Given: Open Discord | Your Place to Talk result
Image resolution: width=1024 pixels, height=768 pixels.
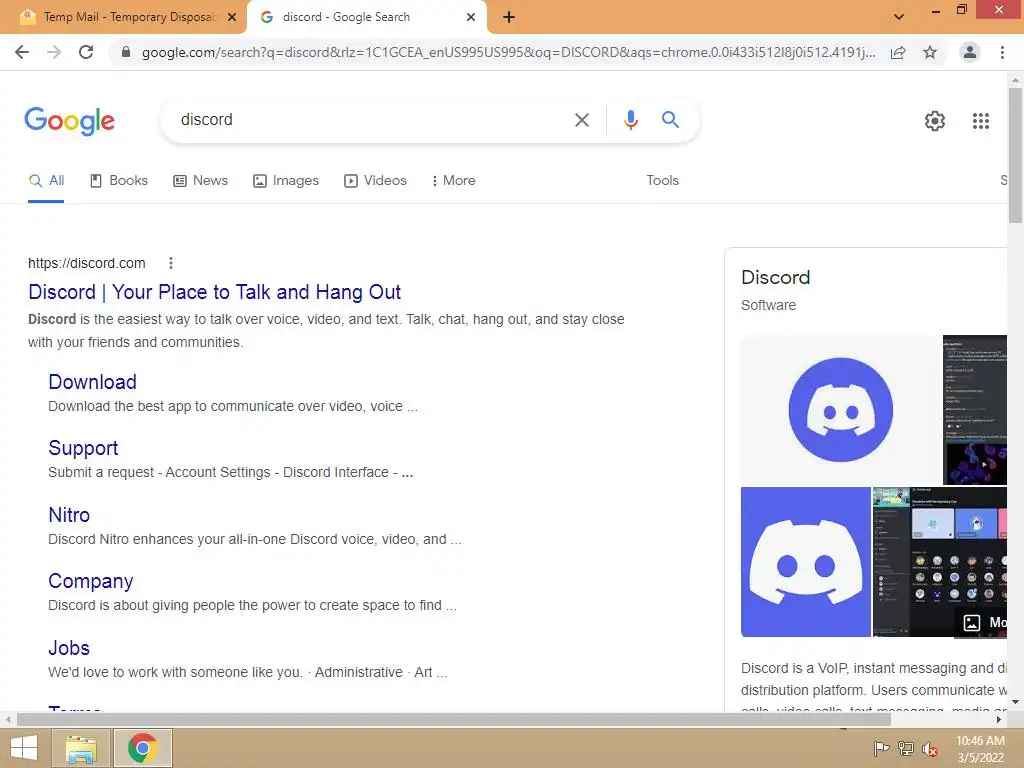Looking at the screenshot, I should [x=214, y=292].
